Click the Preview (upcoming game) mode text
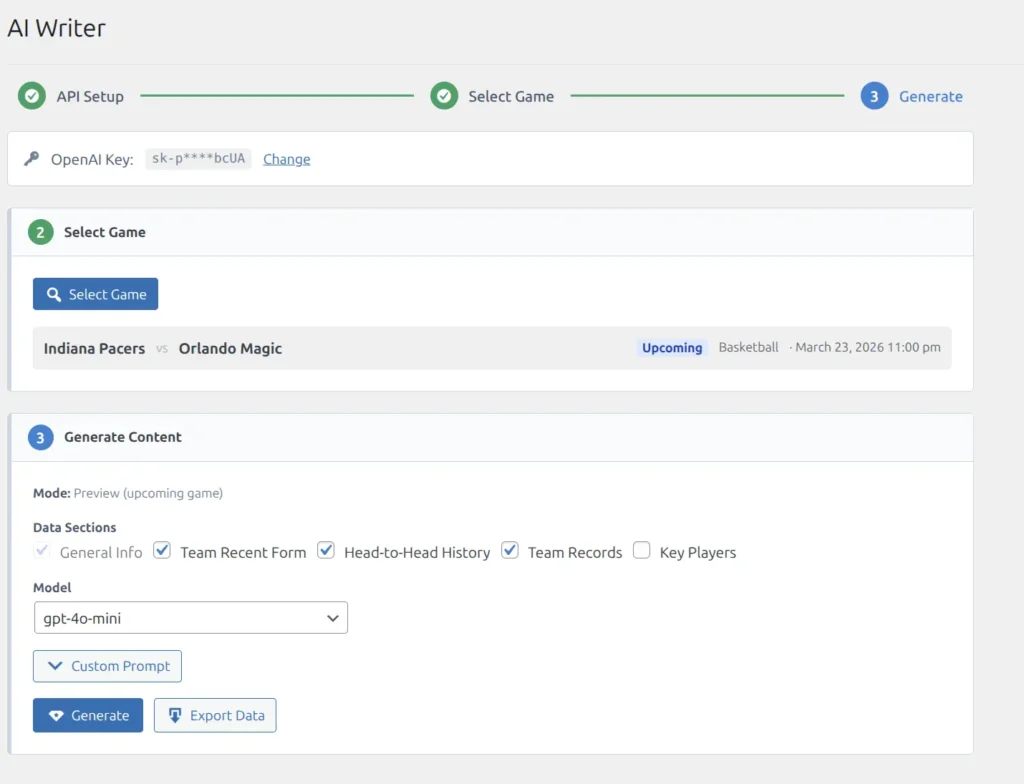The height and width of the screenshot is (784, 1024). click(148, 493)
